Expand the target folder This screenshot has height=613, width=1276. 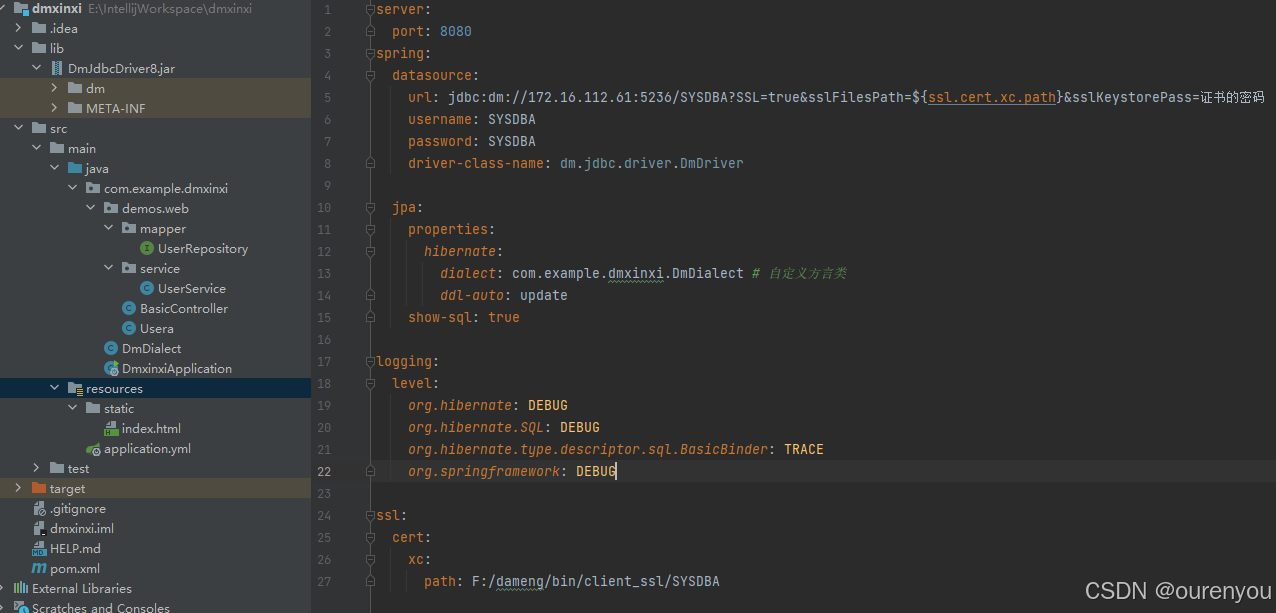(18, 488)
